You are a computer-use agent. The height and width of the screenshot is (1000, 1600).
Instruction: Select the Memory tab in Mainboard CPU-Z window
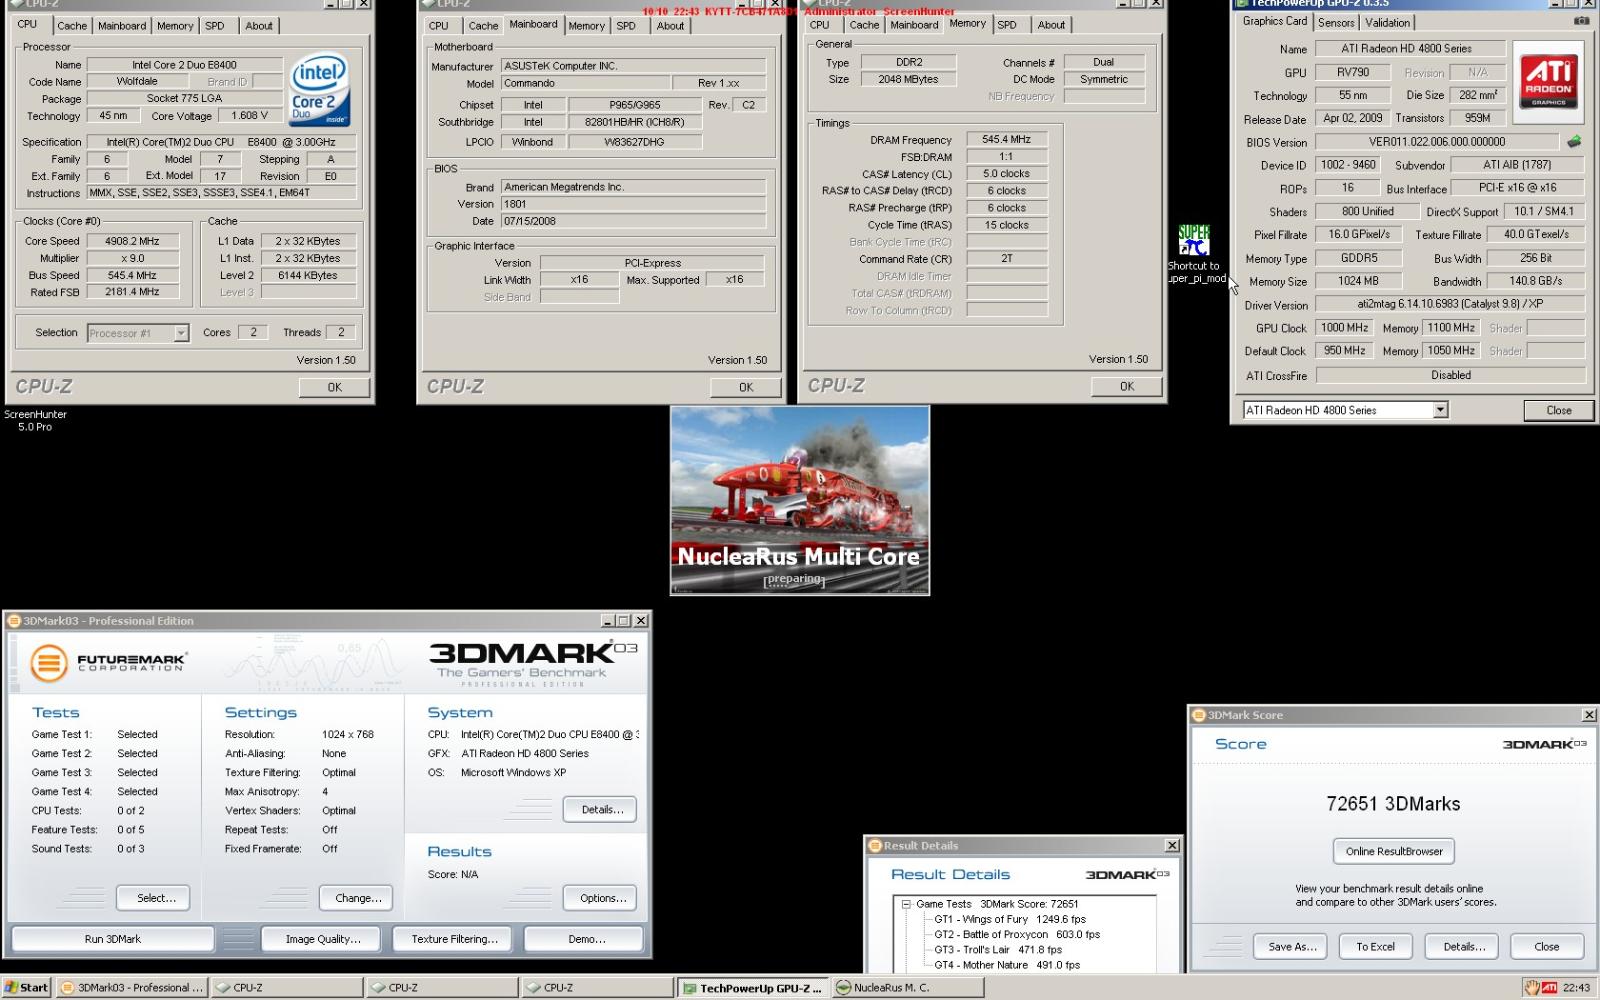(587, 26)
